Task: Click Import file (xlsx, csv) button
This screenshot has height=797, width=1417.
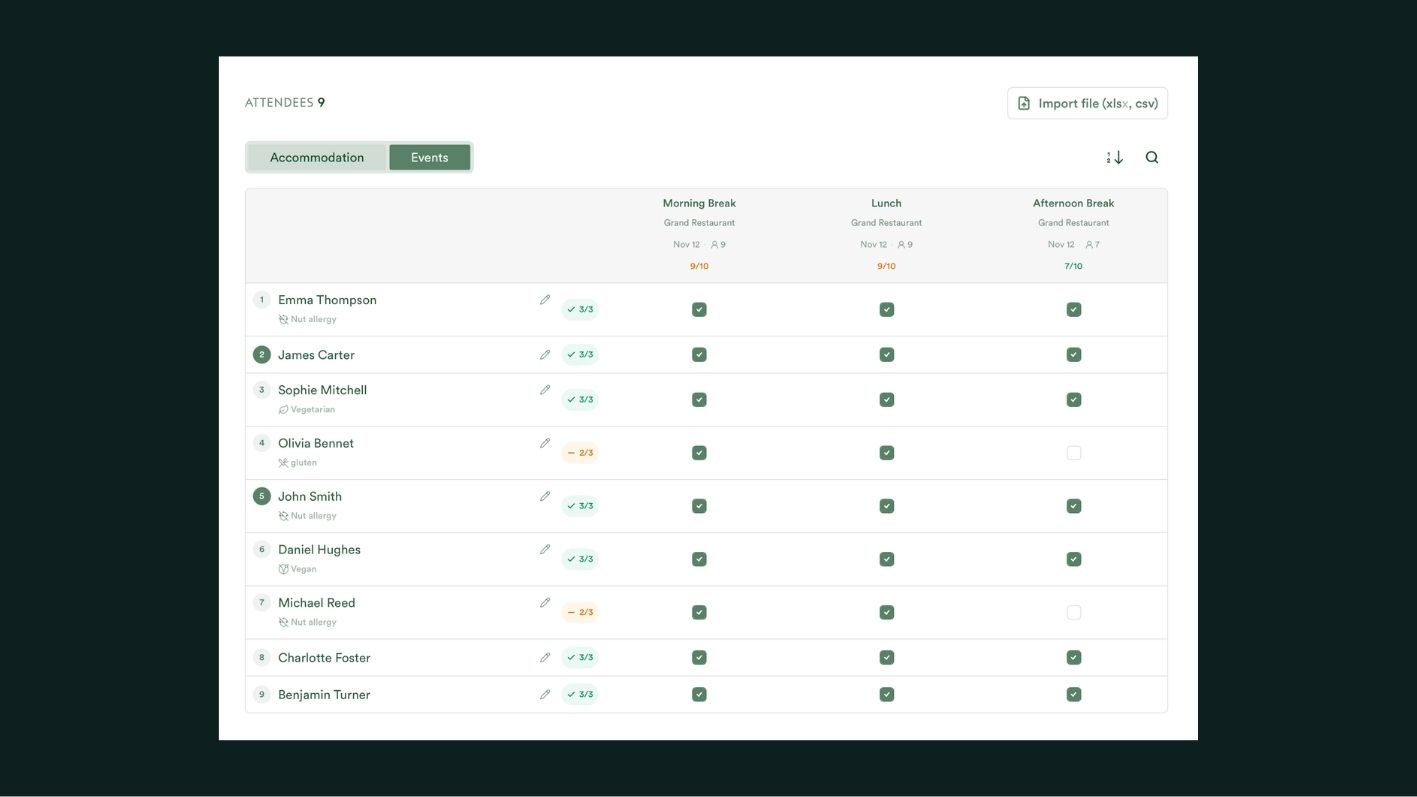Action: pyautogui.click(x=1087, y=103)
